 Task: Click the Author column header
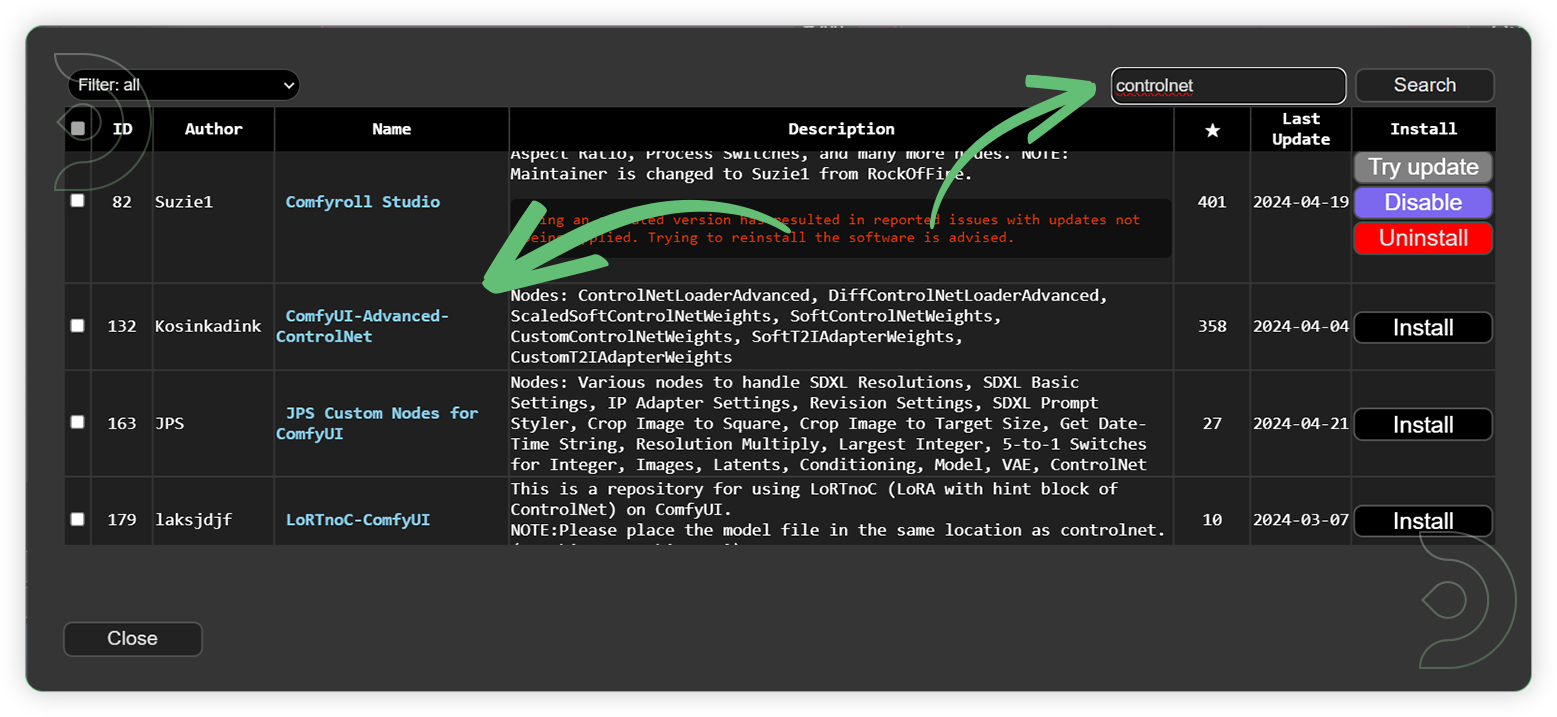pyautogui.click(x=213, y=129)
